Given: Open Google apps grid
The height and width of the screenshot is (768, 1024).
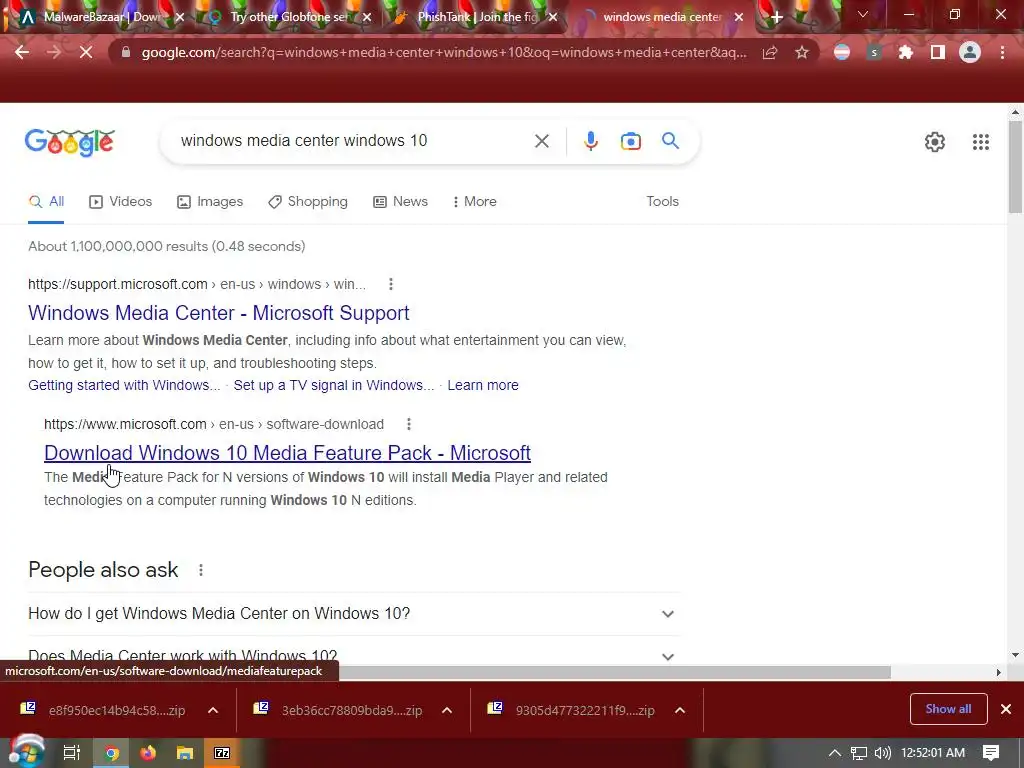Looking at the screenshot, I should tap(980, 142).
